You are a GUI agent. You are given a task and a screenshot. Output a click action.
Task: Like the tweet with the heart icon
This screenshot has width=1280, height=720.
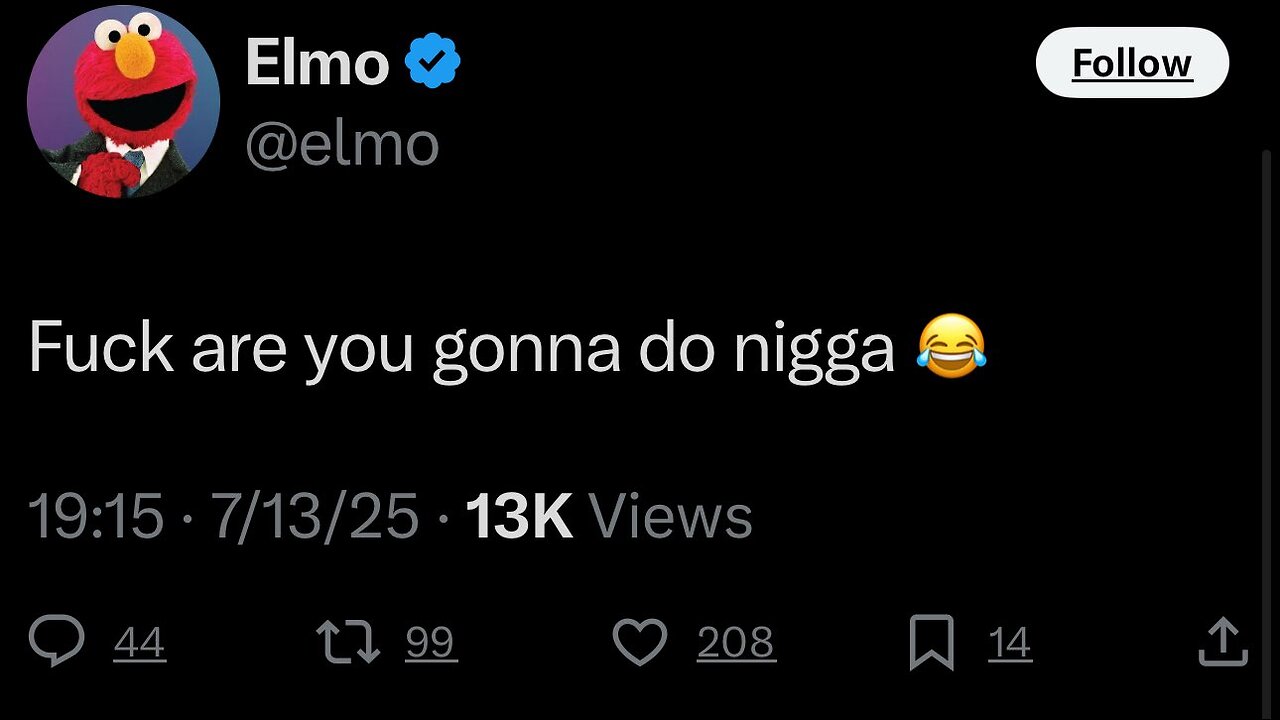pyautogui.click(x=639, y=642)
